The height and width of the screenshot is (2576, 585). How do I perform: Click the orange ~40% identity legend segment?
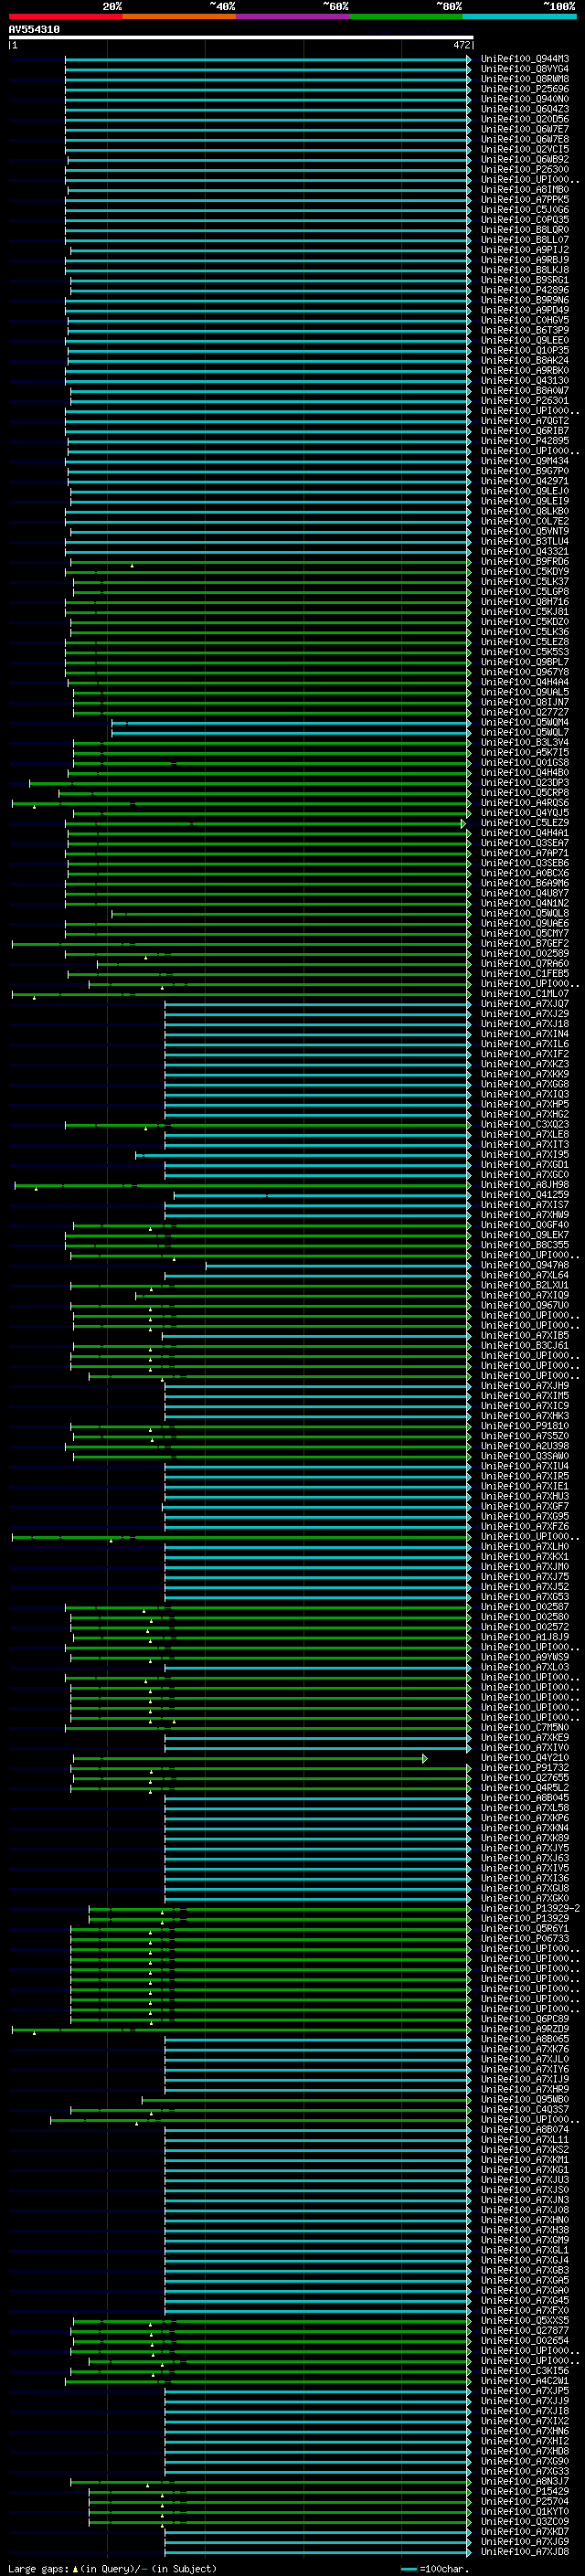pyautogui.click(x=179, y=16)
